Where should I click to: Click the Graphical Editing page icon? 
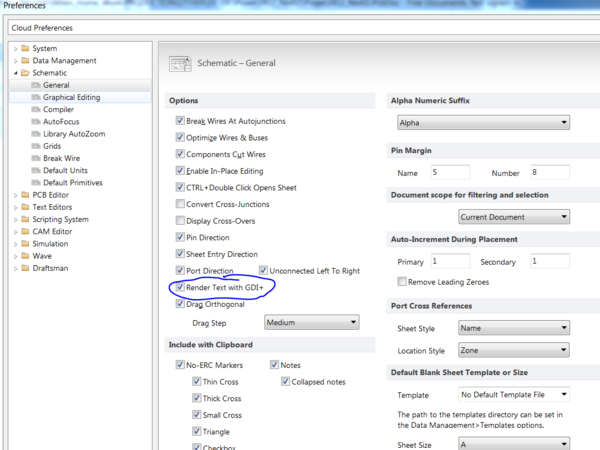(36, 97)
